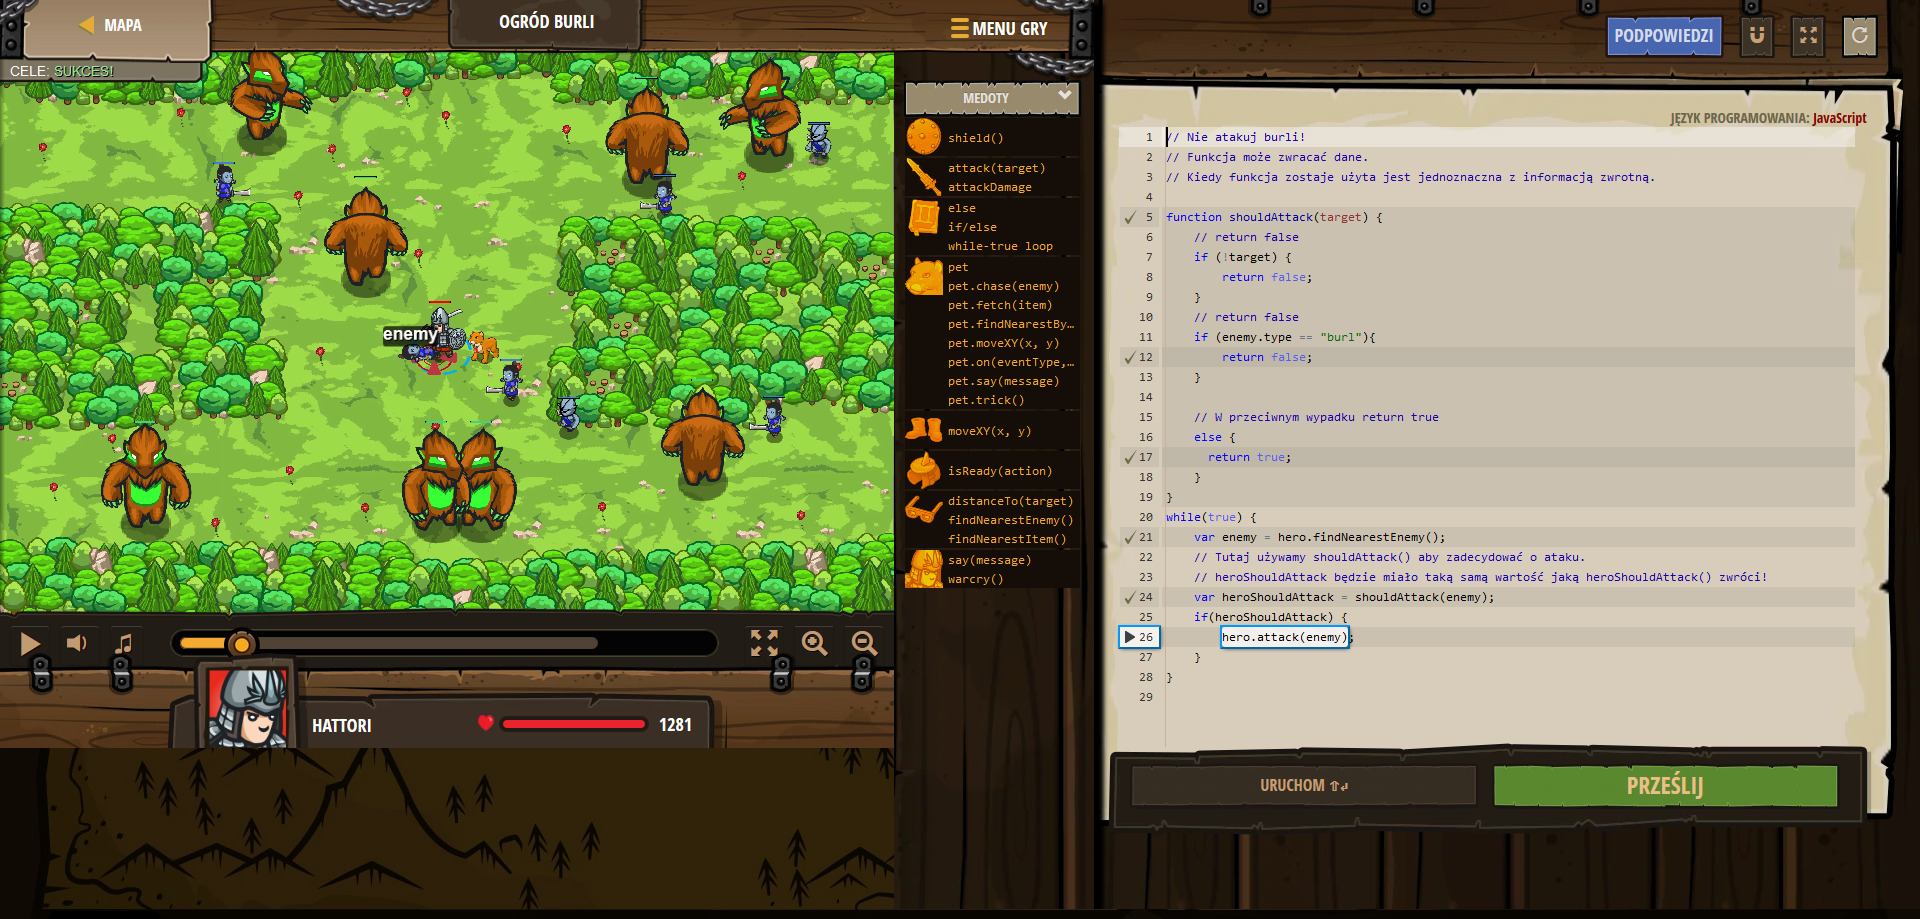Select pet.moveXY(x, y) method

[1003, 343]
